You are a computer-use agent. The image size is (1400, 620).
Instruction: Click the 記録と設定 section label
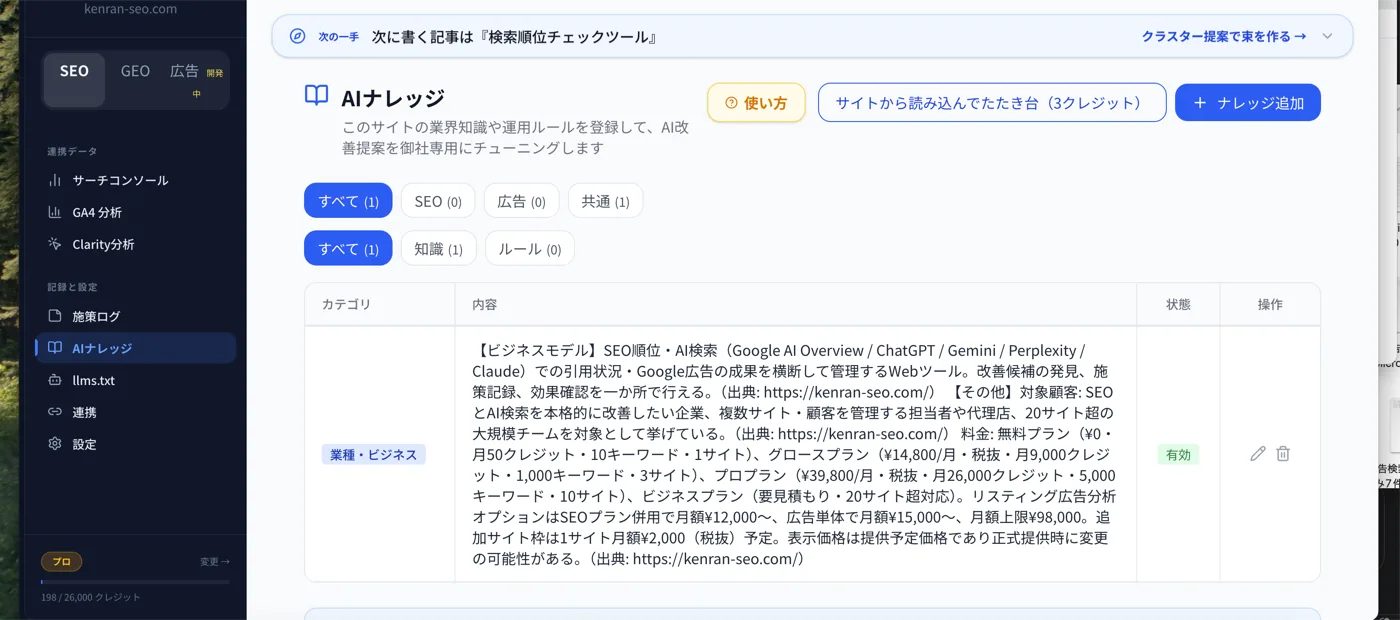(72, 287)
